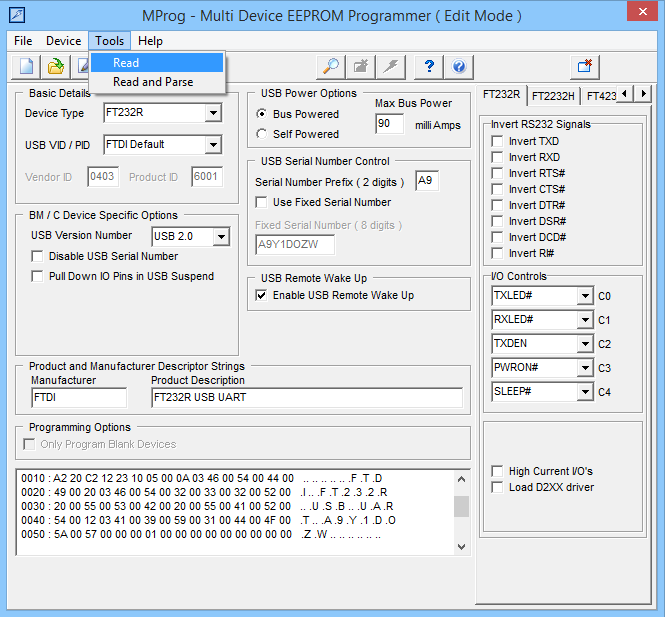Check the Invert RXD checkbox

tap(497, 157)
